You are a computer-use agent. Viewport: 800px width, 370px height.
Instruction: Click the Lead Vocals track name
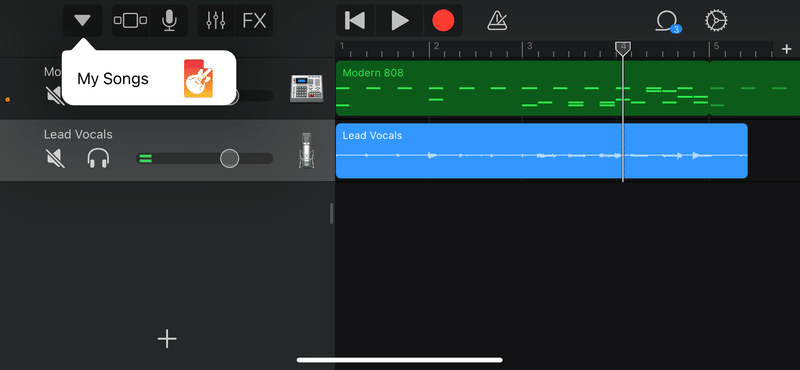tap(78, 135)
